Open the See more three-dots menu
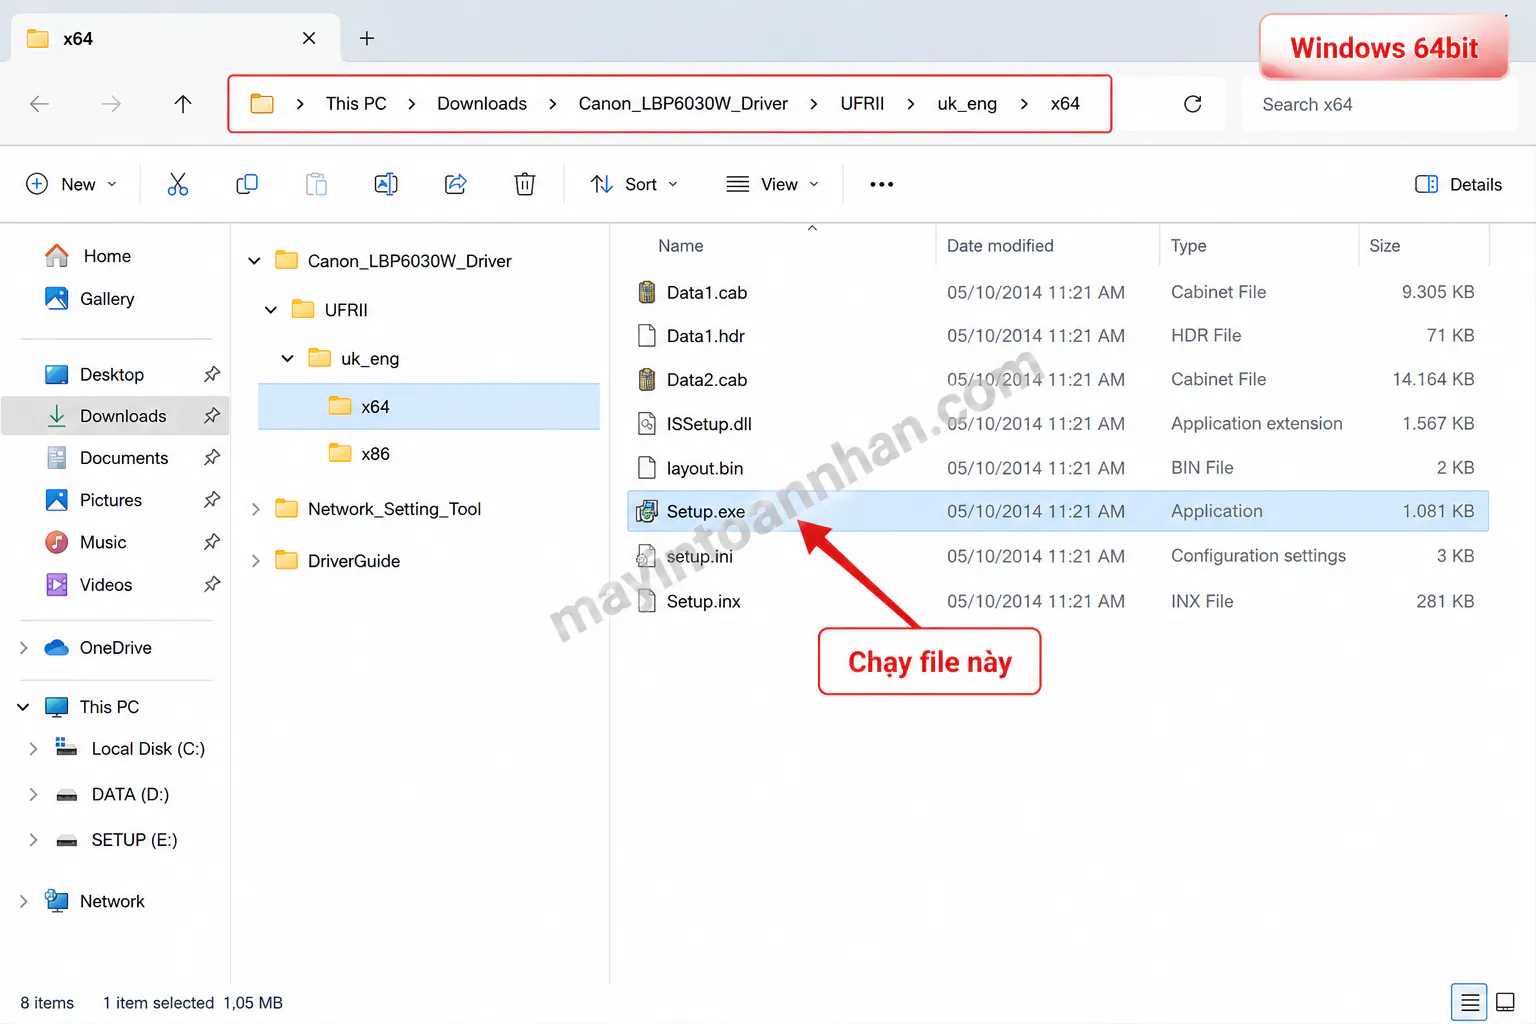 coord(882,184)
